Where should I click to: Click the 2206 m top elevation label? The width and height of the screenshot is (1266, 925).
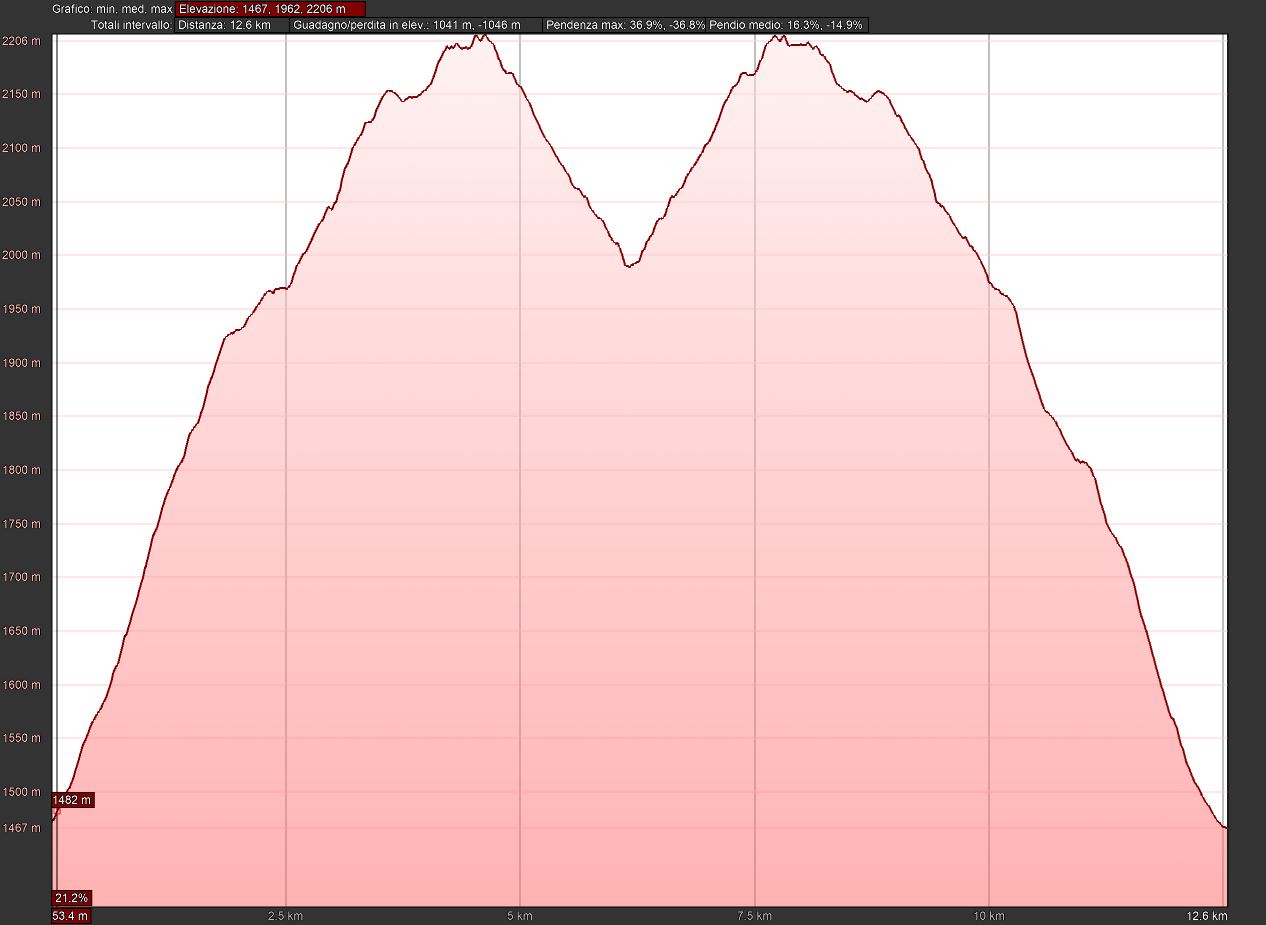click(x=21, y=41)
